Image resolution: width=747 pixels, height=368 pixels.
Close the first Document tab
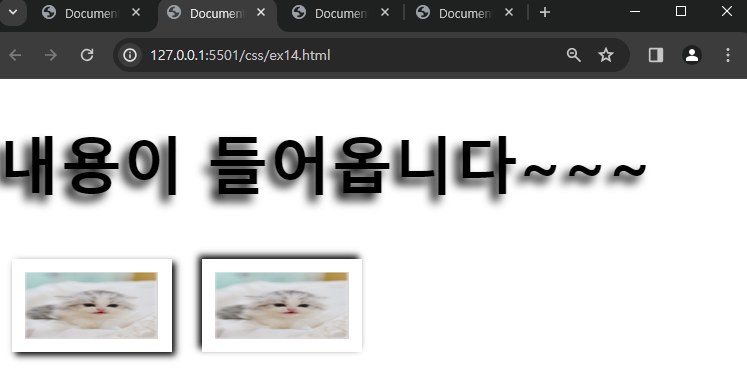pyautogui.click(x=136, y=13)
